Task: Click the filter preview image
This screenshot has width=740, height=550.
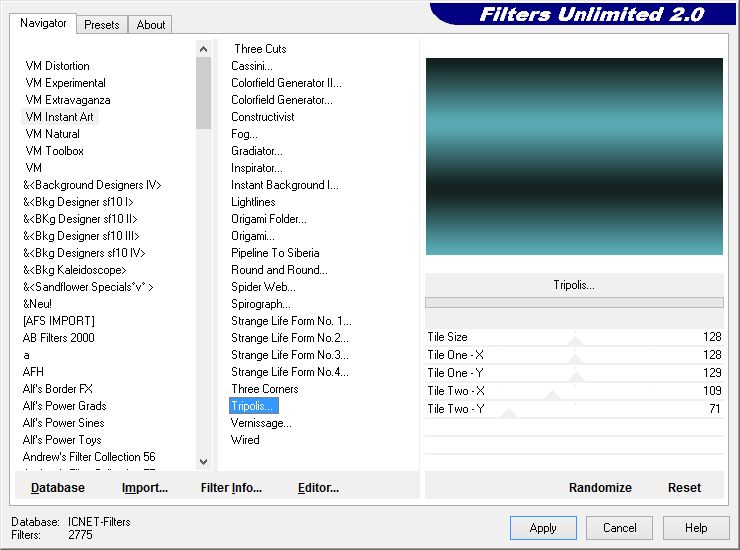Action: point(574,156)
